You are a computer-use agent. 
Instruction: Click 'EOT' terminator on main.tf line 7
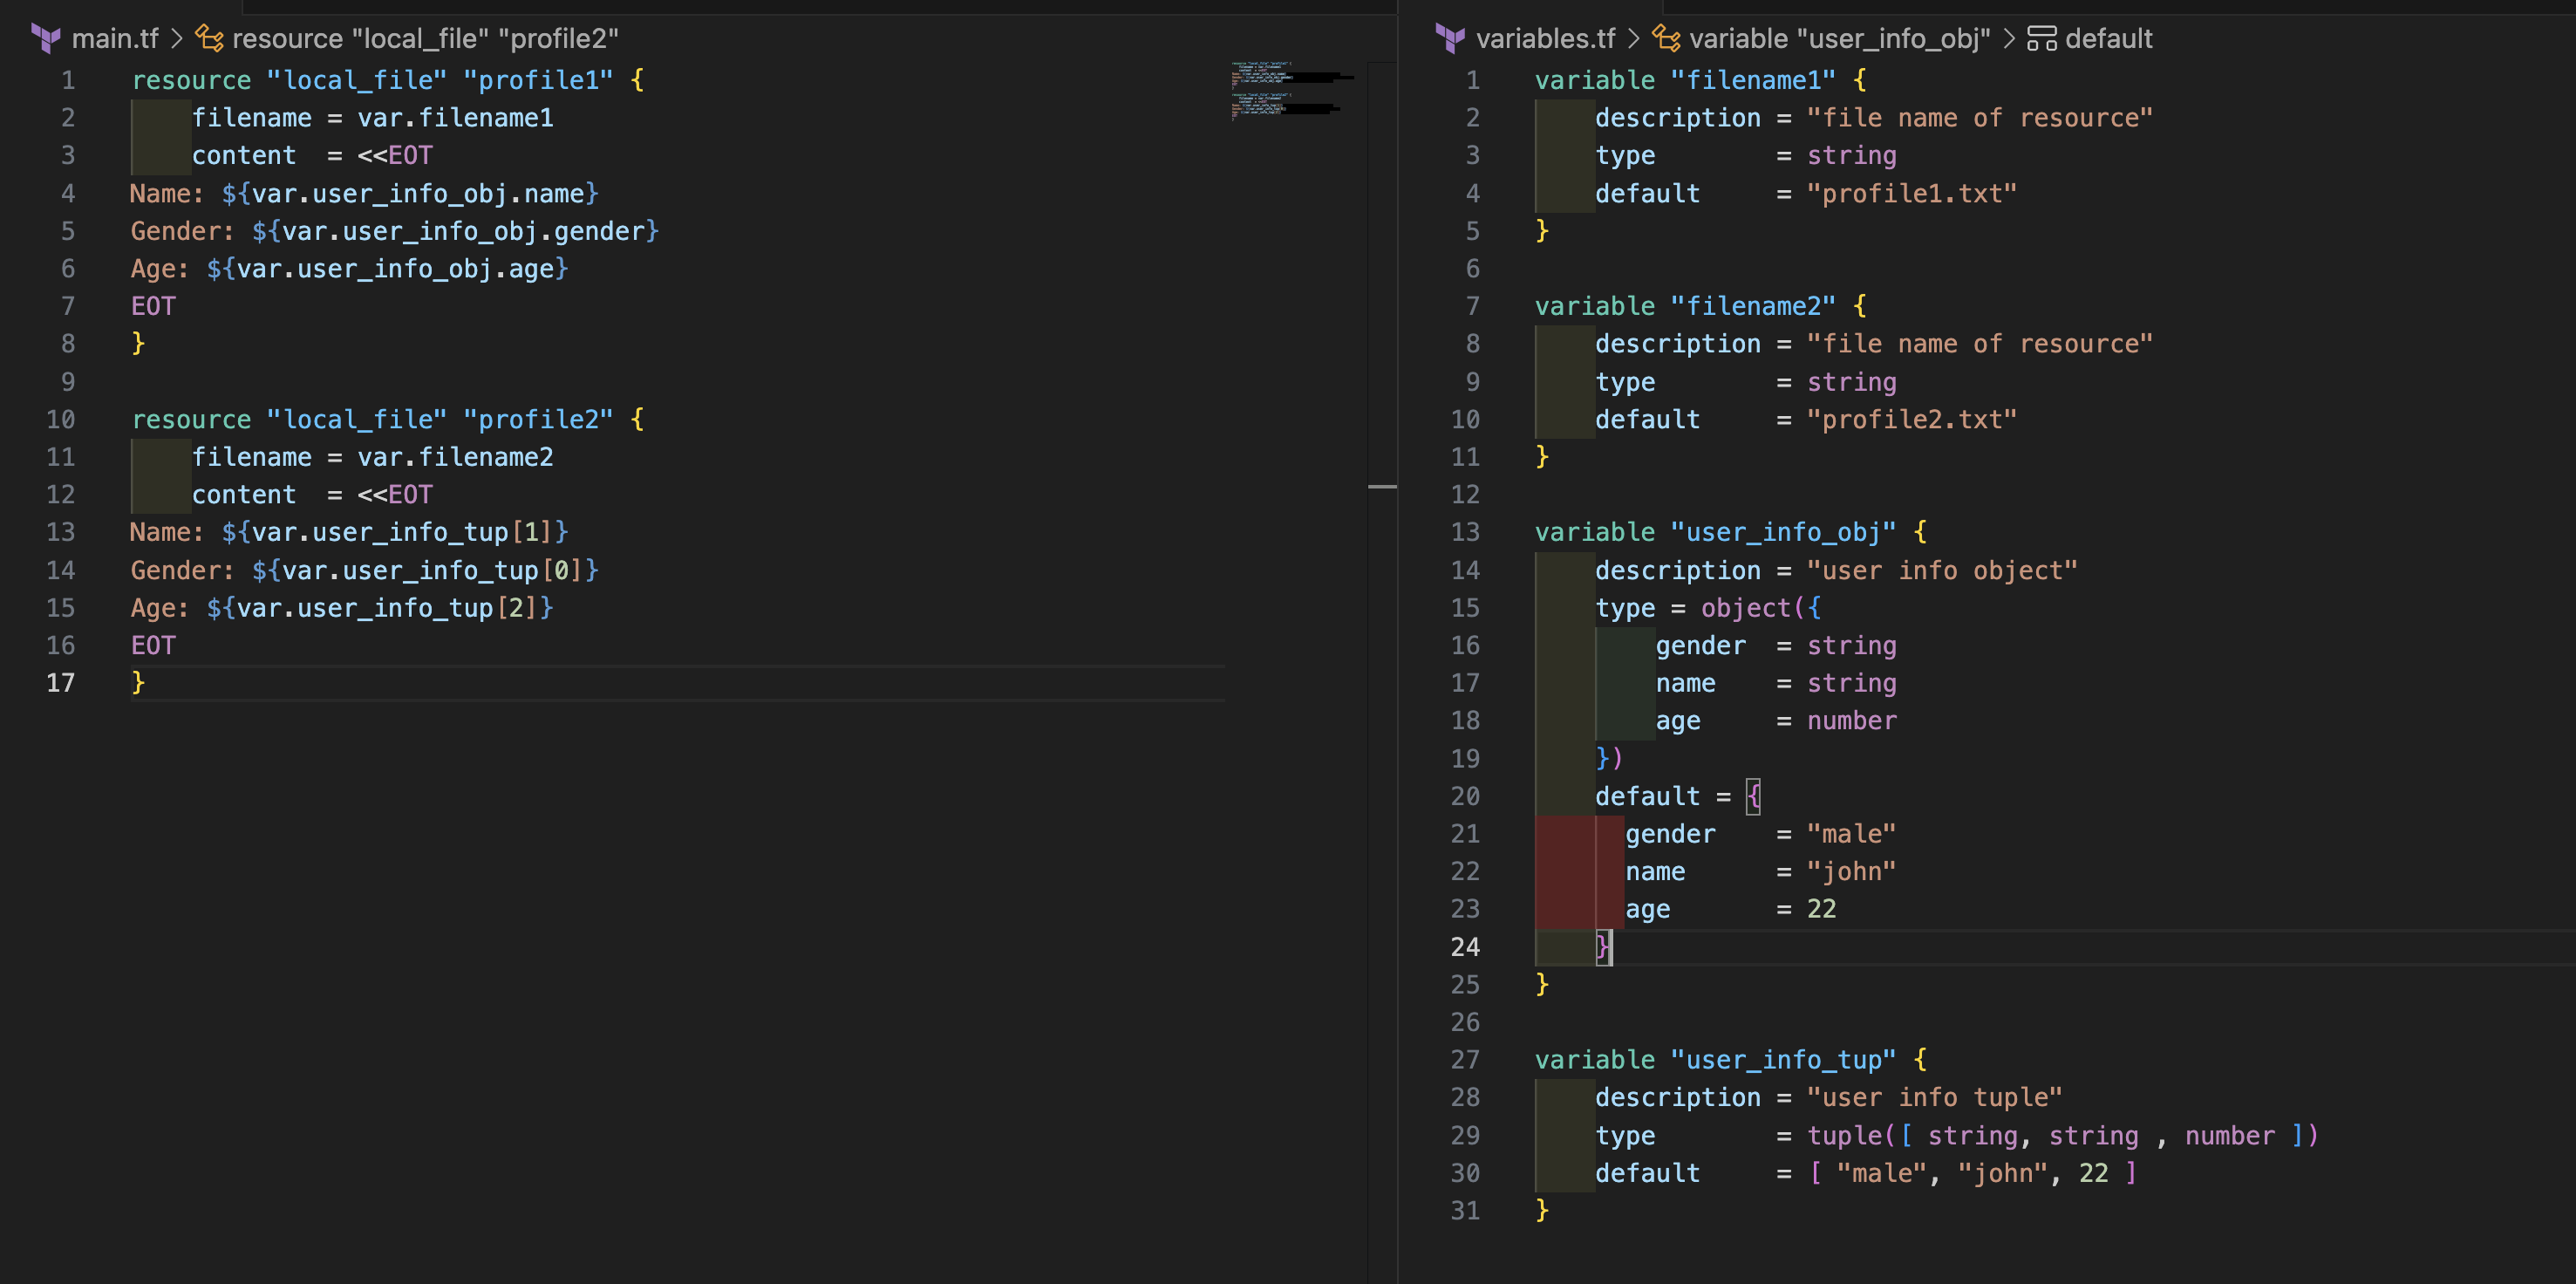[x=153, y=306]
